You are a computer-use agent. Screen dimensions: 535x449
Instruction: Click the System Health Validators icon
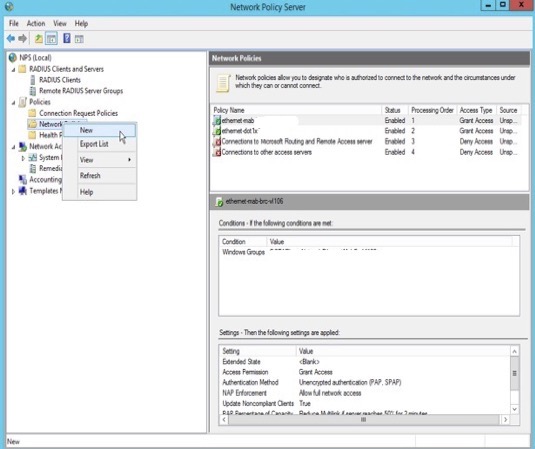click(x=33, y=158)
